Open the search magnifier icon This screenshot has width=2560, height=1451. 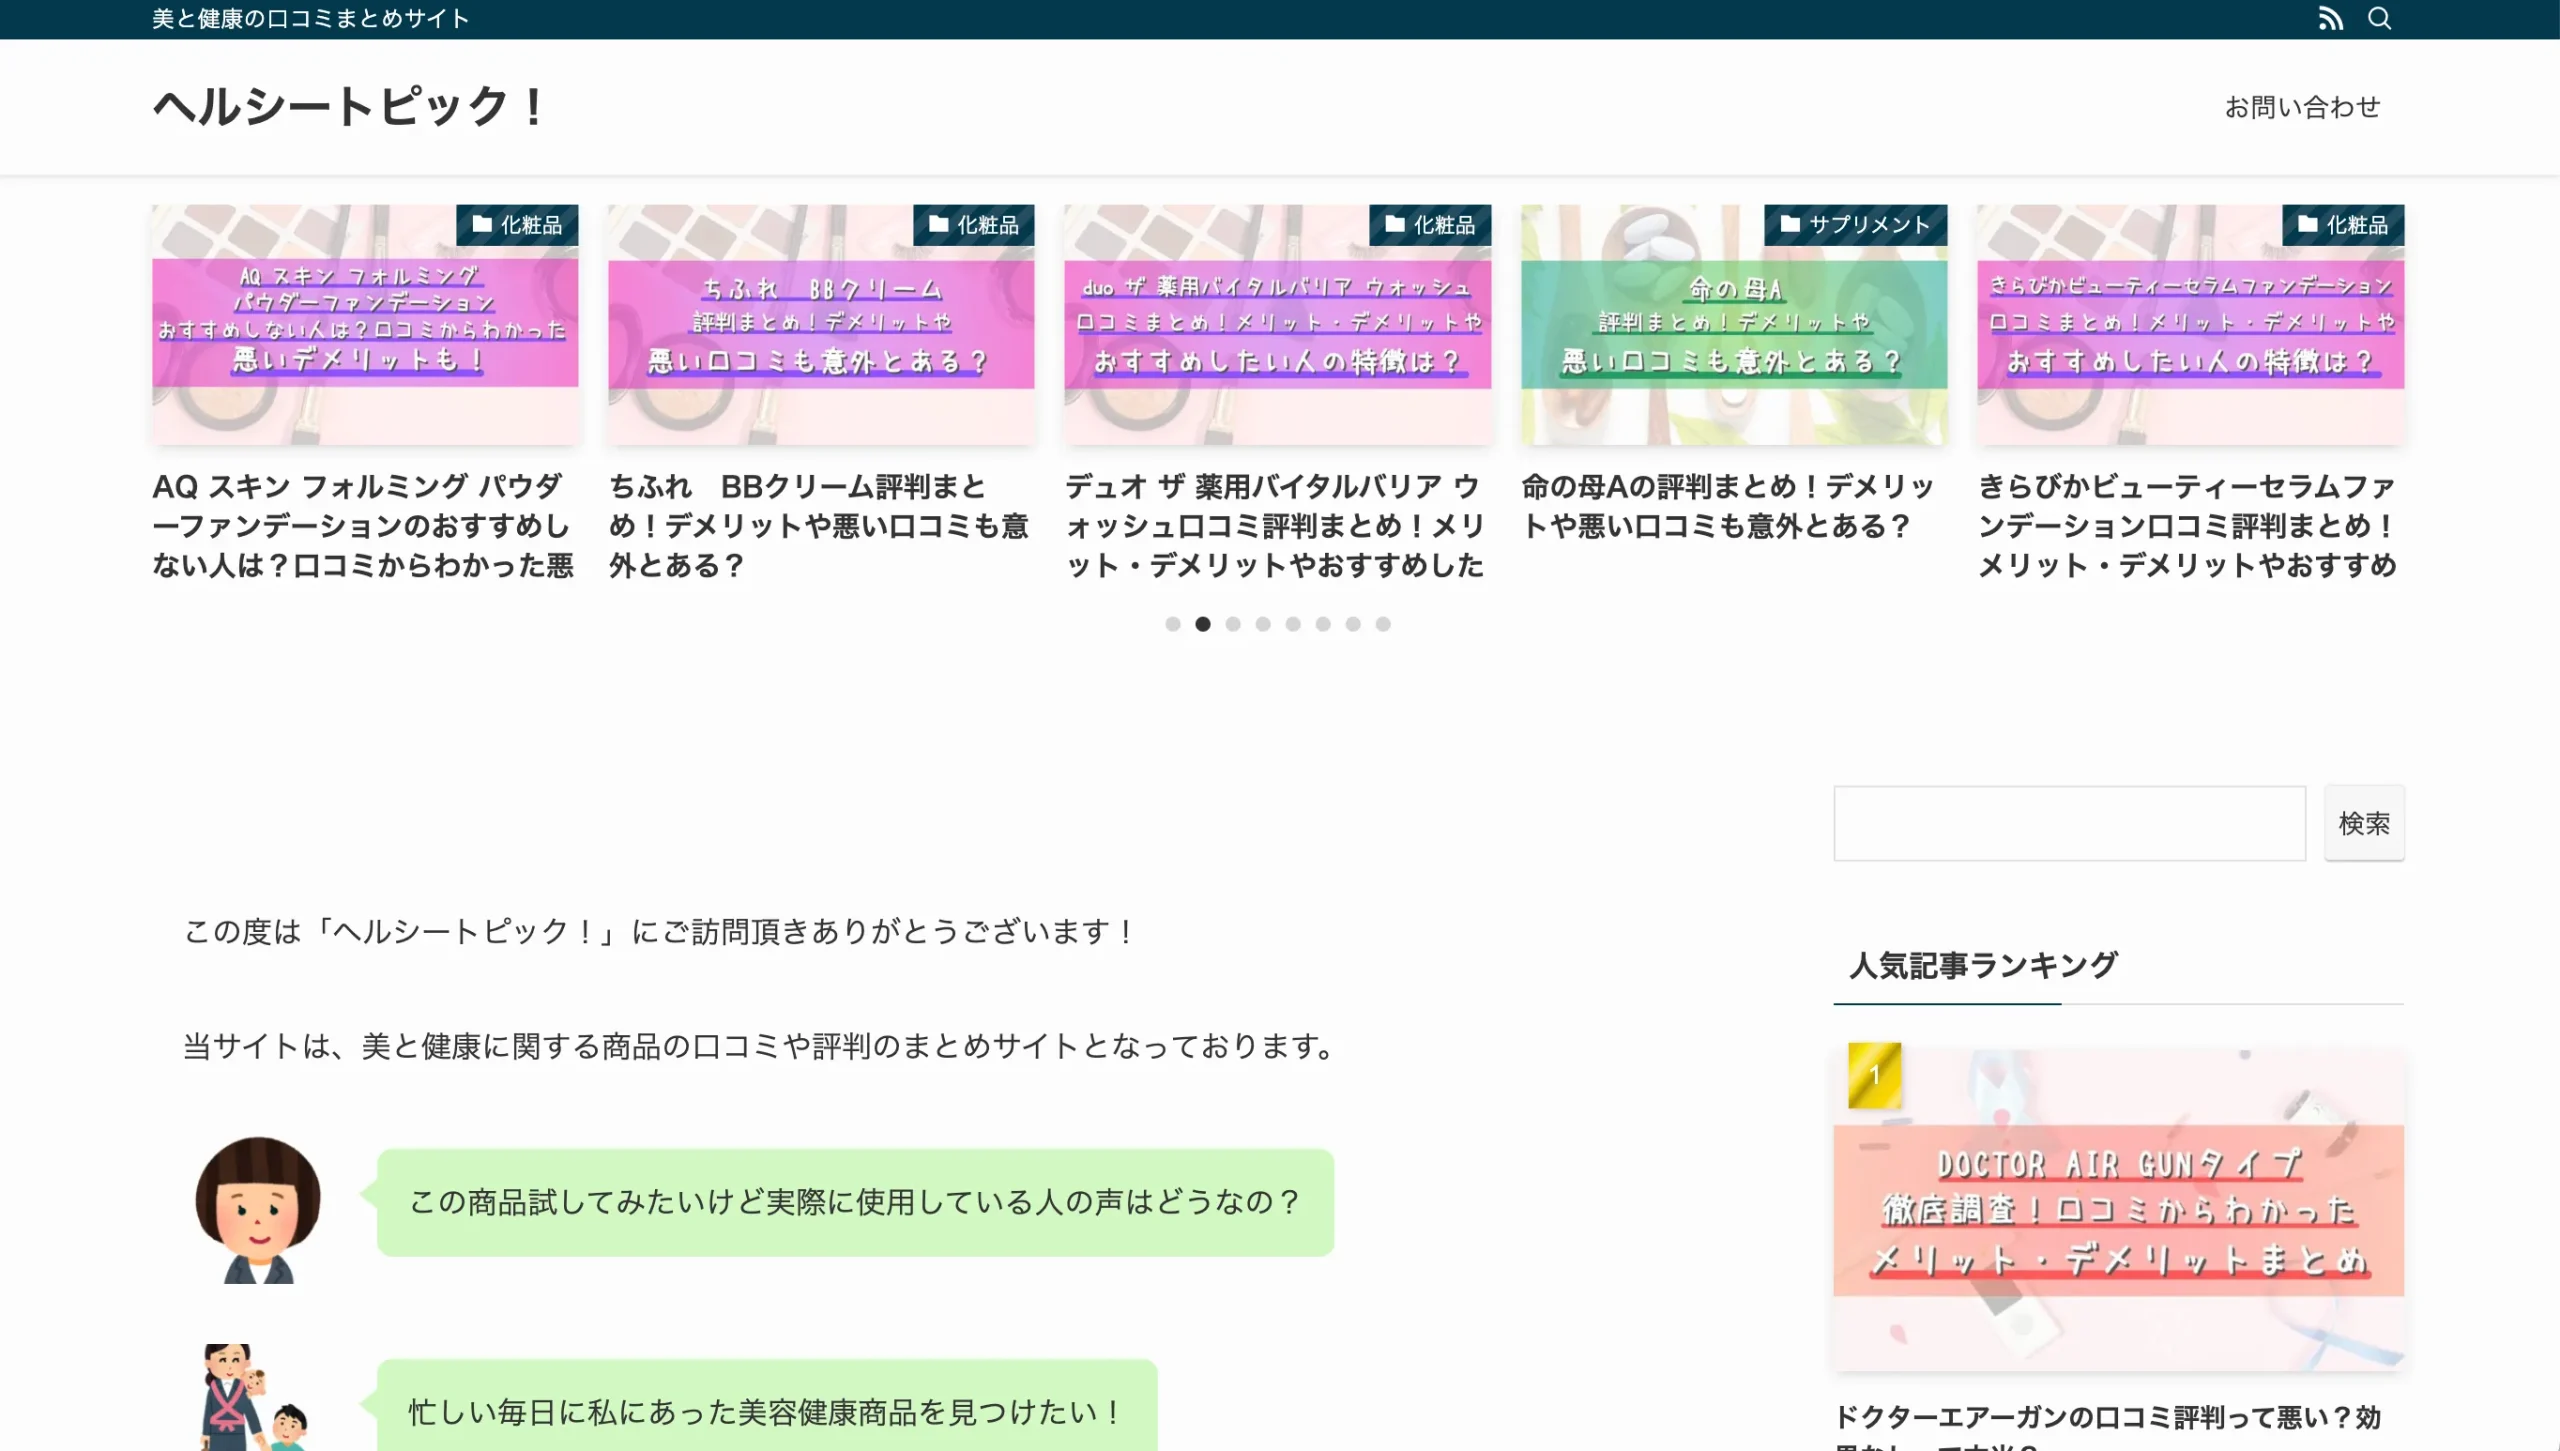(x=2381, y=17)
